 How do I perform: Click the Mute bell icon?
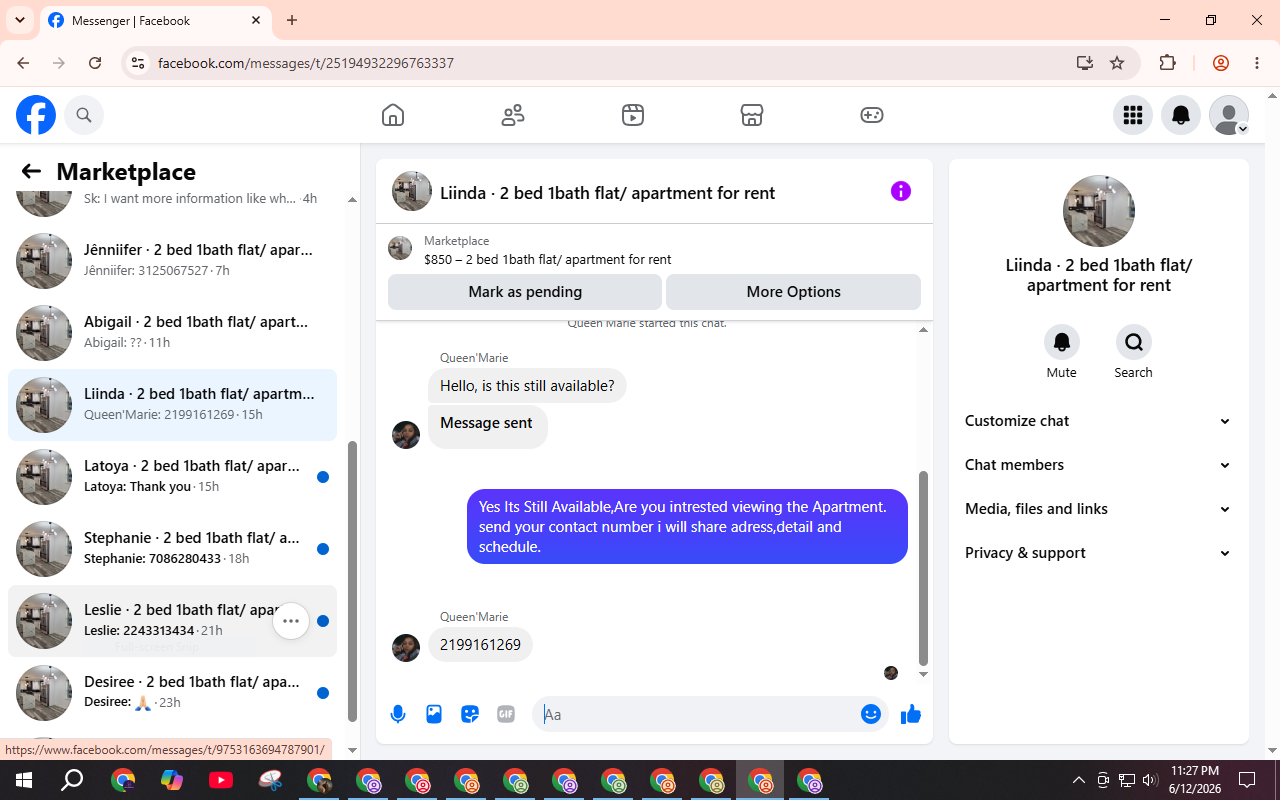1062,342
